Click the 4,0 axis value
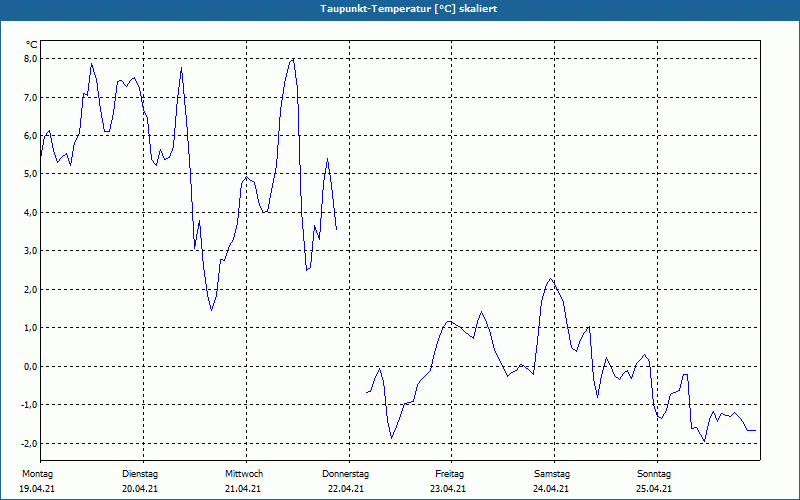Viewport: 800px width, 500px height. (31, 212)
